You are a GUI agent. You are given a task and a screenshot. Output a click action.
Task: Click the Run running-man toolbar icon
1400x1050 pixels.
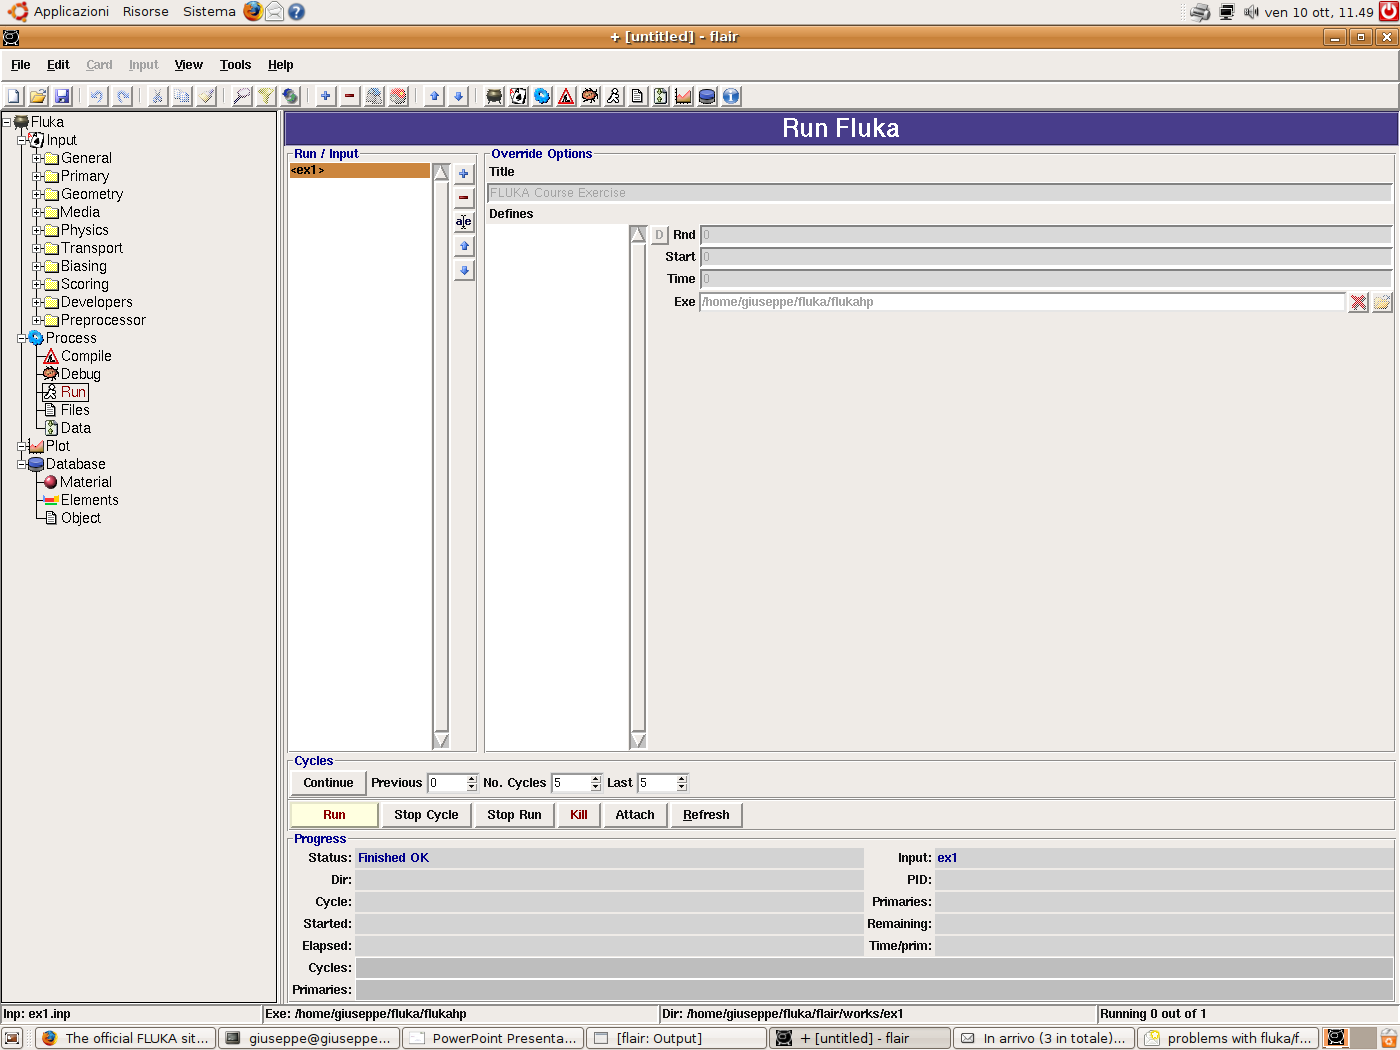coord(614,96)
